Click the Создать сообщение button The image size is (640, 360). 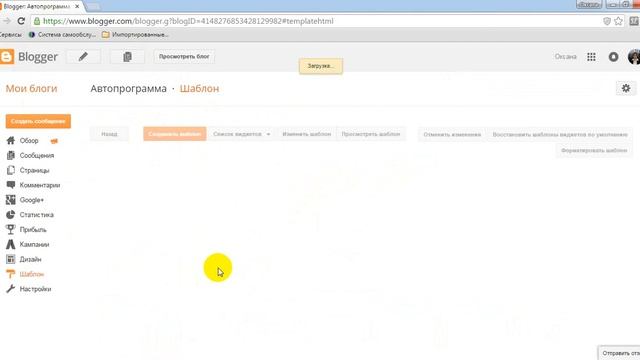click(38, 121)
